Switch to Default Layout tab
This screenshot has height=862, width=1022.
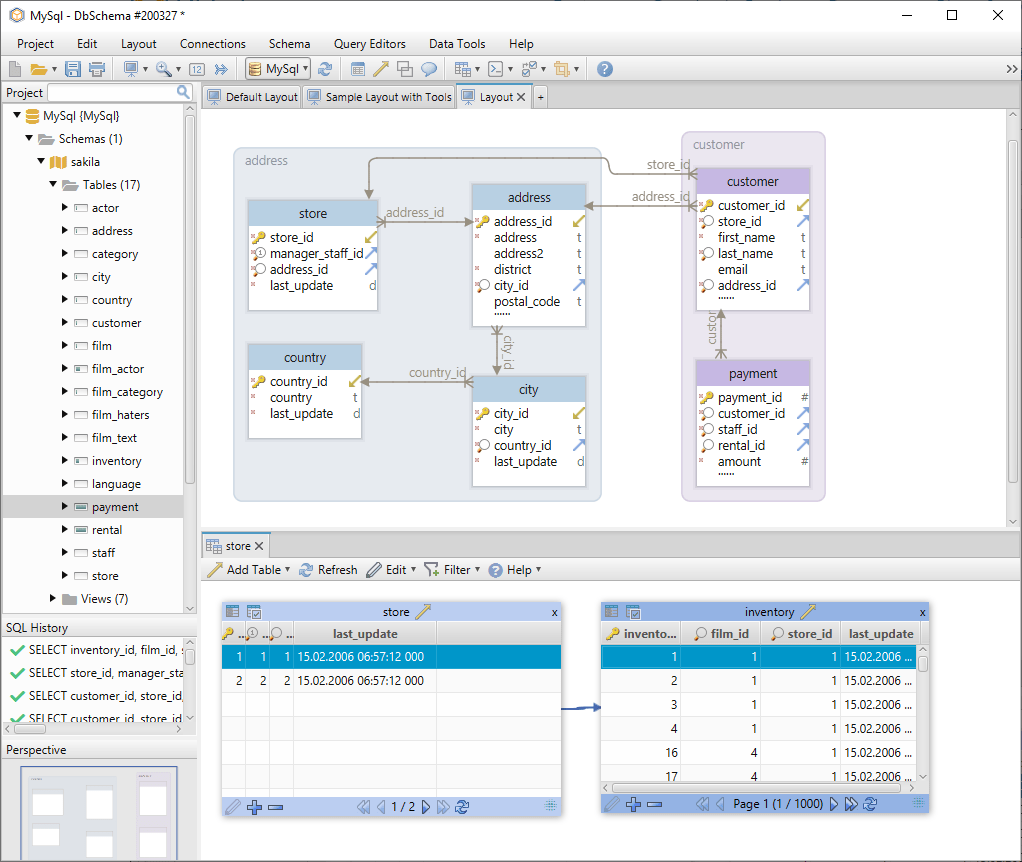[x=252, y=97]
